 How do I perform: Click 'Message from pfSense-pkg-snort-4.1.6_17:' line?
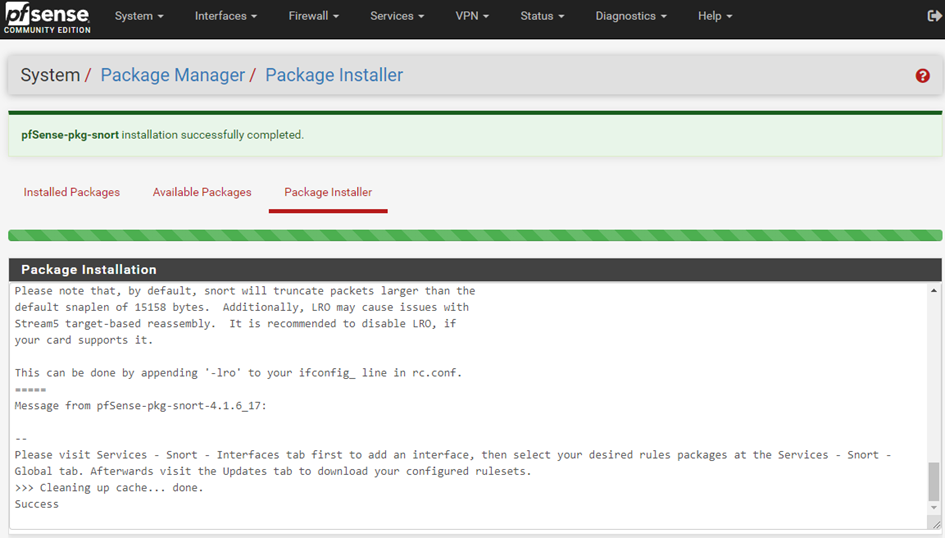pos(140,406)
